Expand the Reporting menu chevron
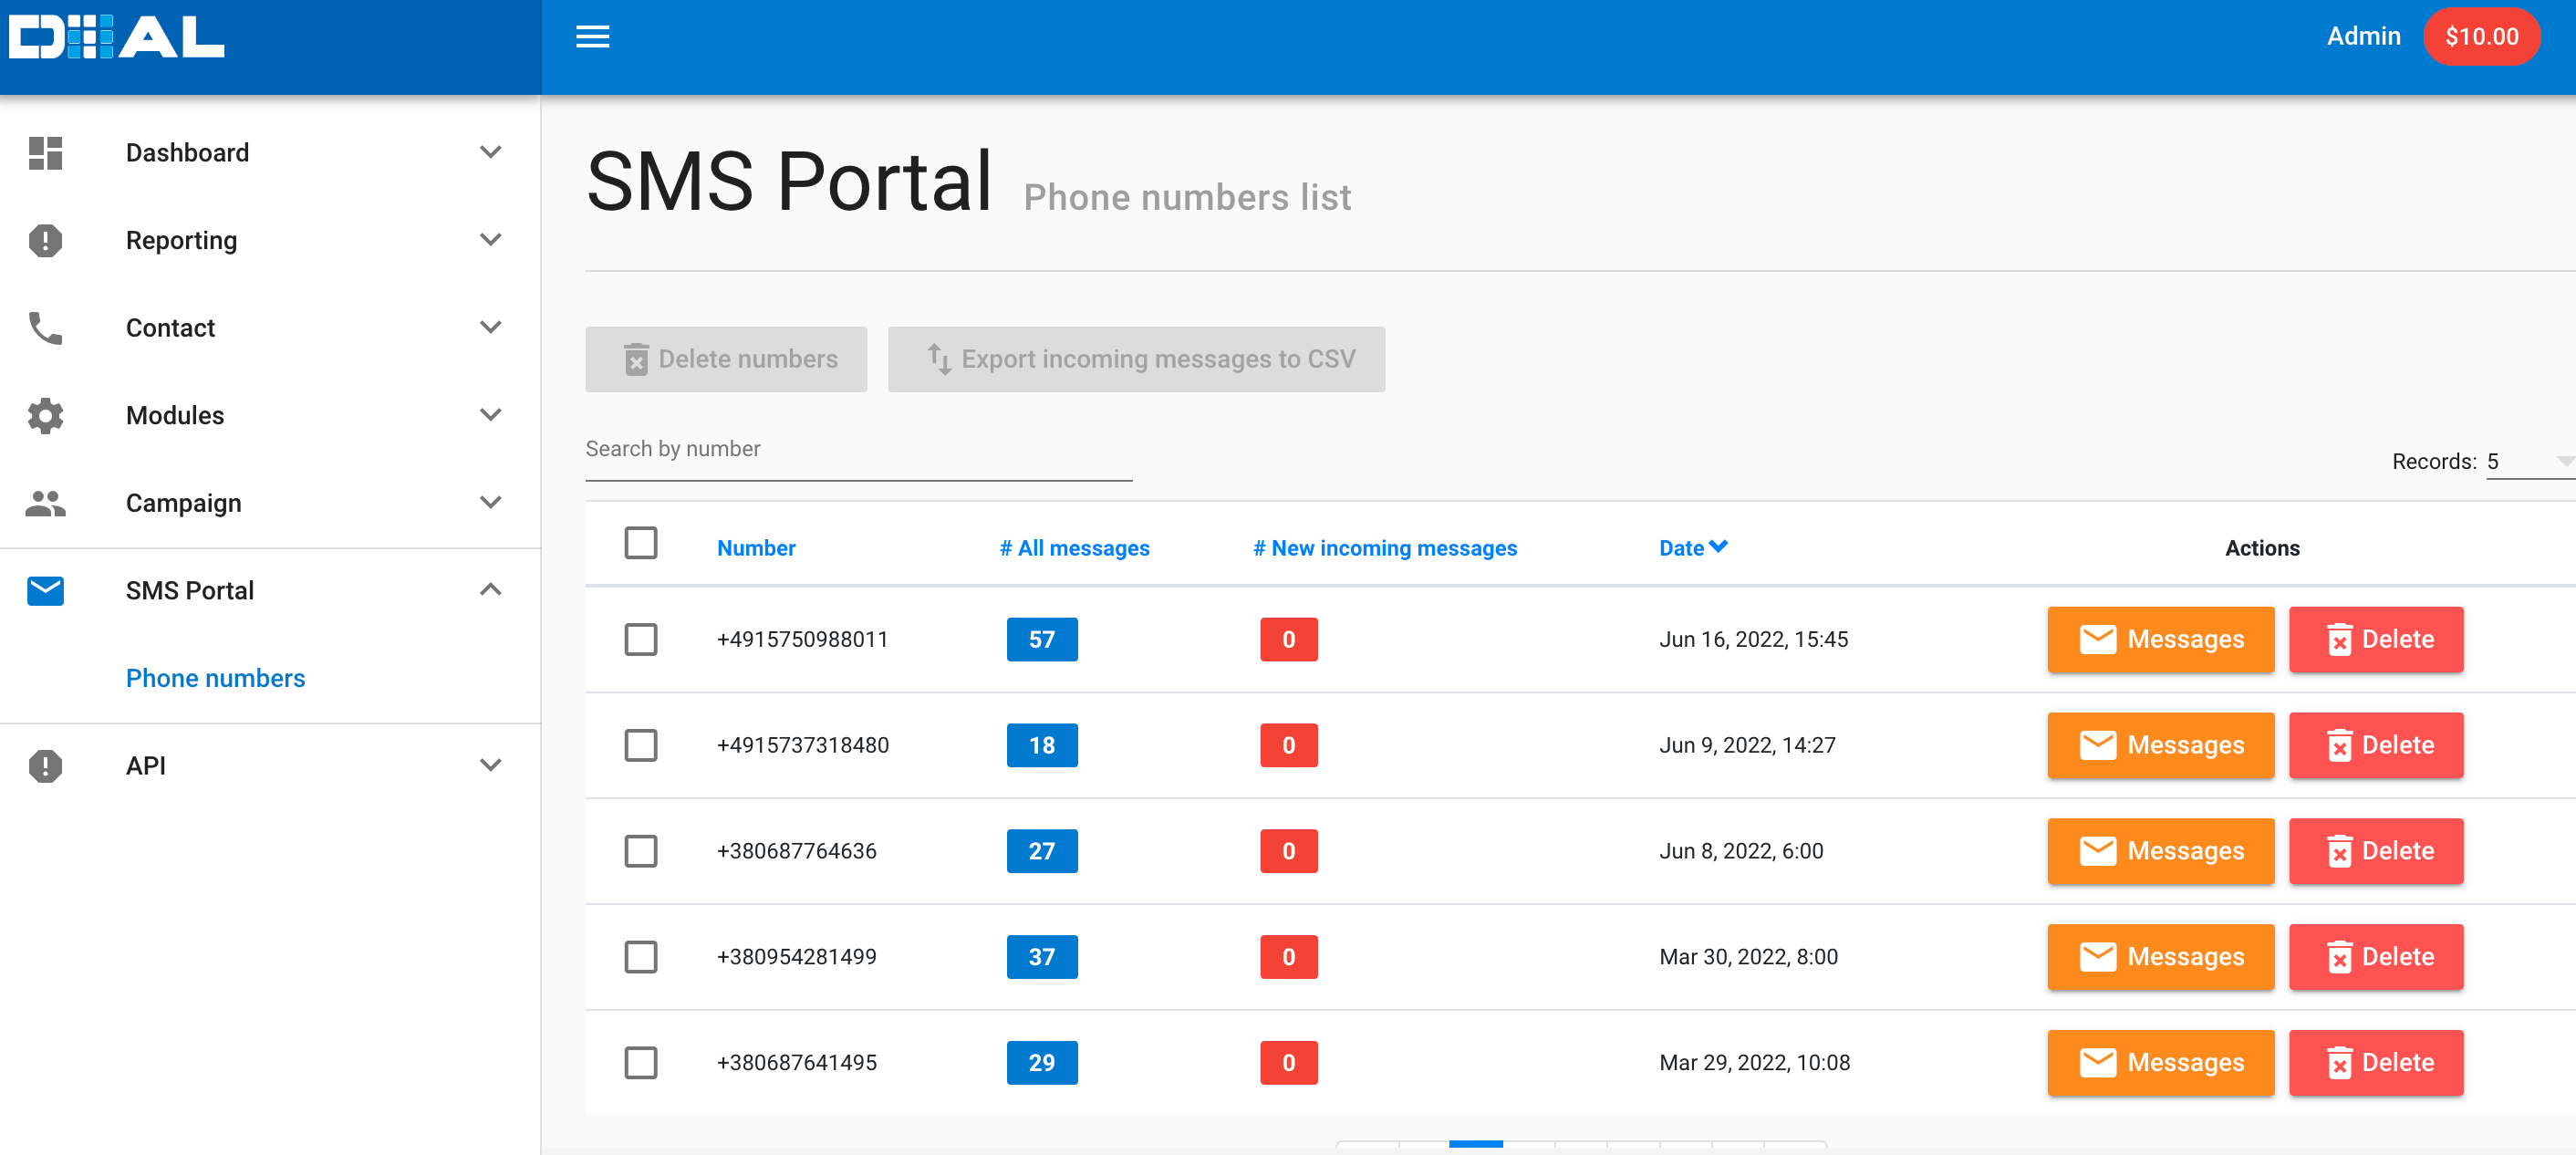Screen dimensions: 2576x1155 tap(490, 240)
